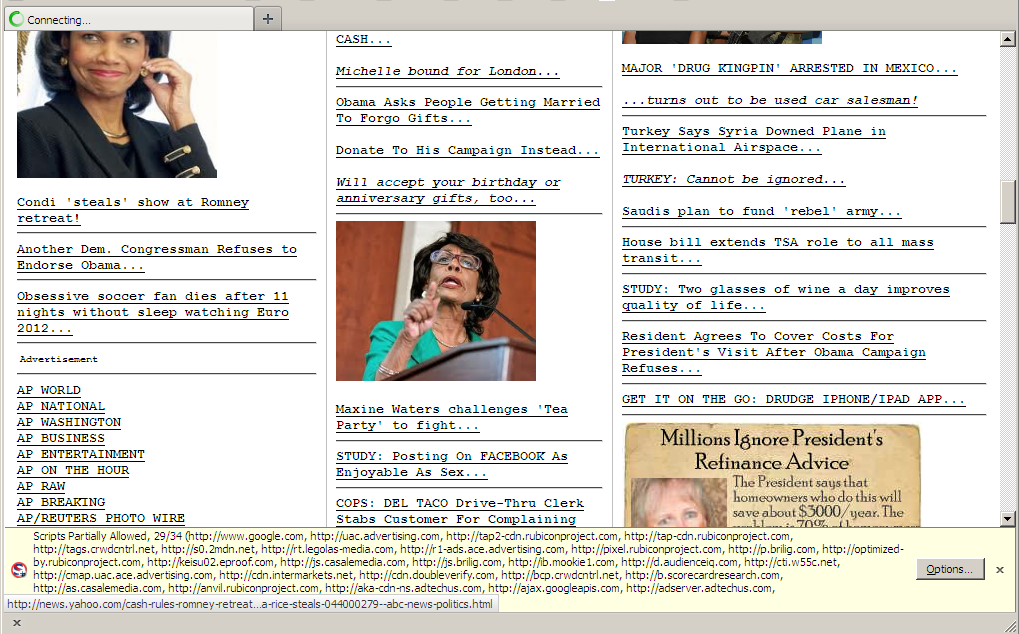
Task: Open 'MAJOR DRUG KINGPIN ARRESTED IN MEXICO' link
Action: pos(790,68)
